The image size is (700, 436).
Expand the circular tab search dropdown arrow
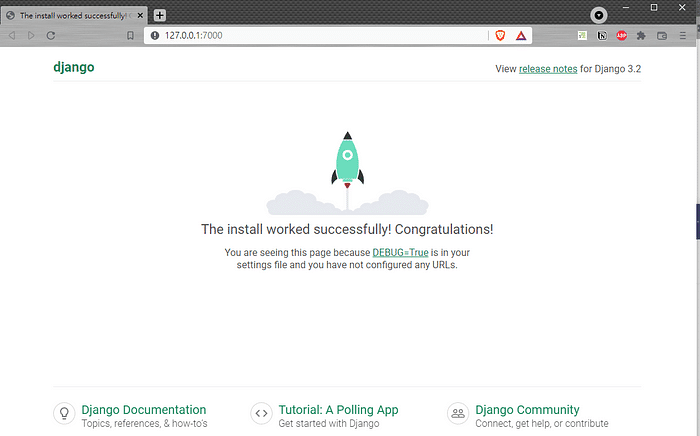click(598, 15)
